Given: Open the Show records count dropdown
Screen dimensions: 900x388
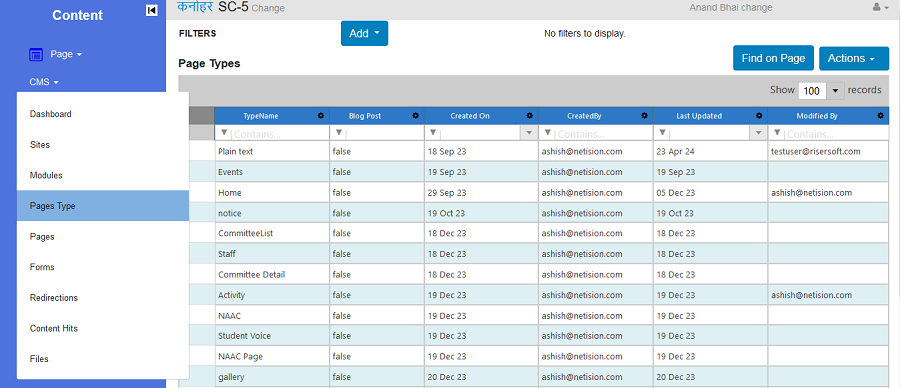Looking at the screenshot, I should click(x=835, y=91).
